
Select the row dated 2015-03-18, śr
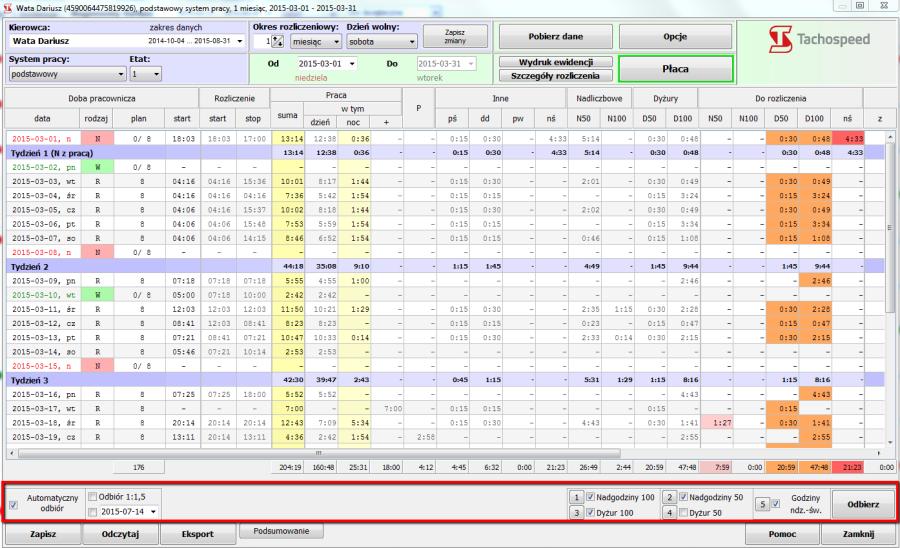pyautogui.click(x=445, y=423)
